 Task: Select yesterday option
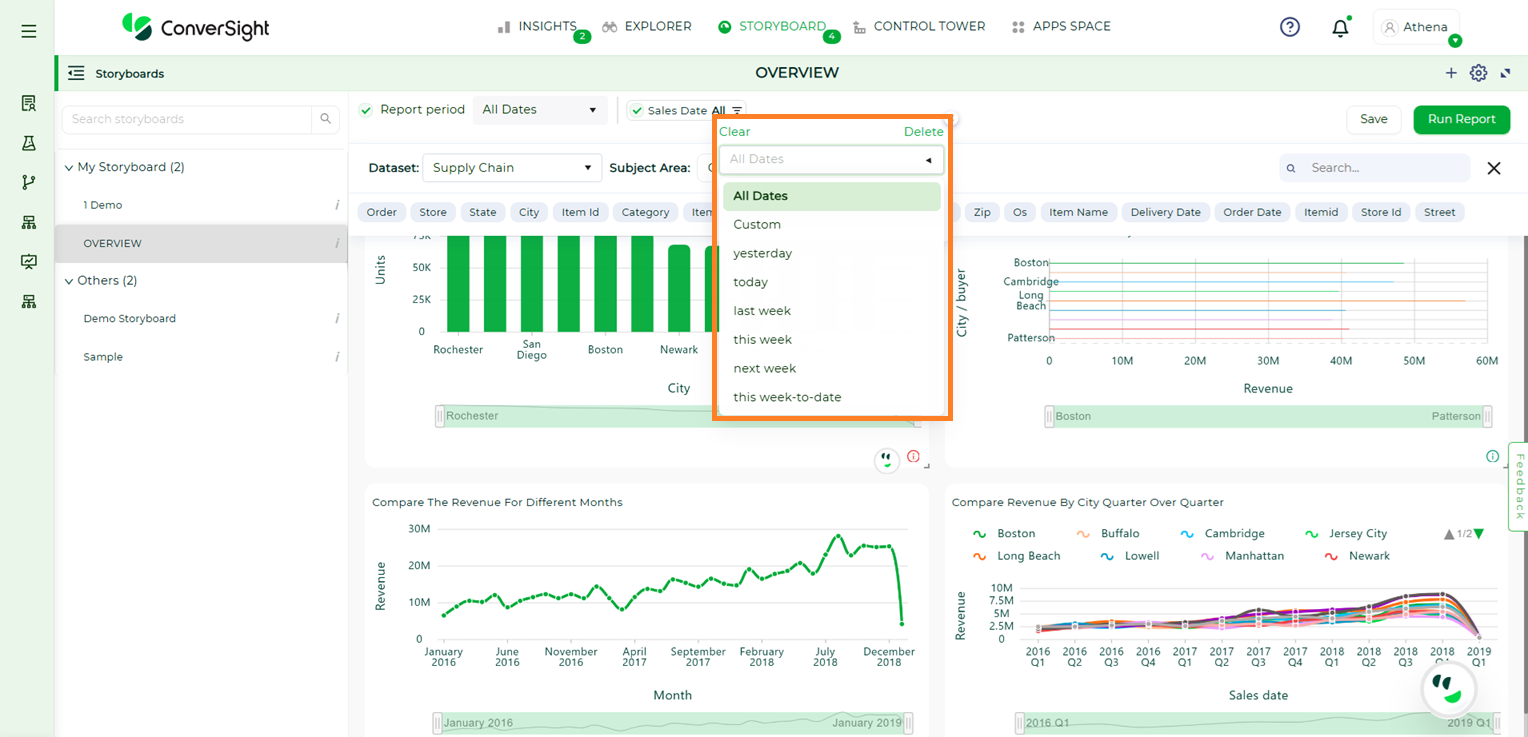click(831, 254)
